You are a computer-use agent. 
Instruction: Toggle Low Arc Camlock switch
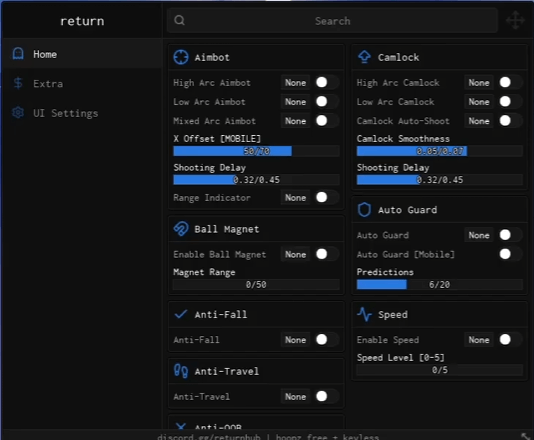coord(511,101)
